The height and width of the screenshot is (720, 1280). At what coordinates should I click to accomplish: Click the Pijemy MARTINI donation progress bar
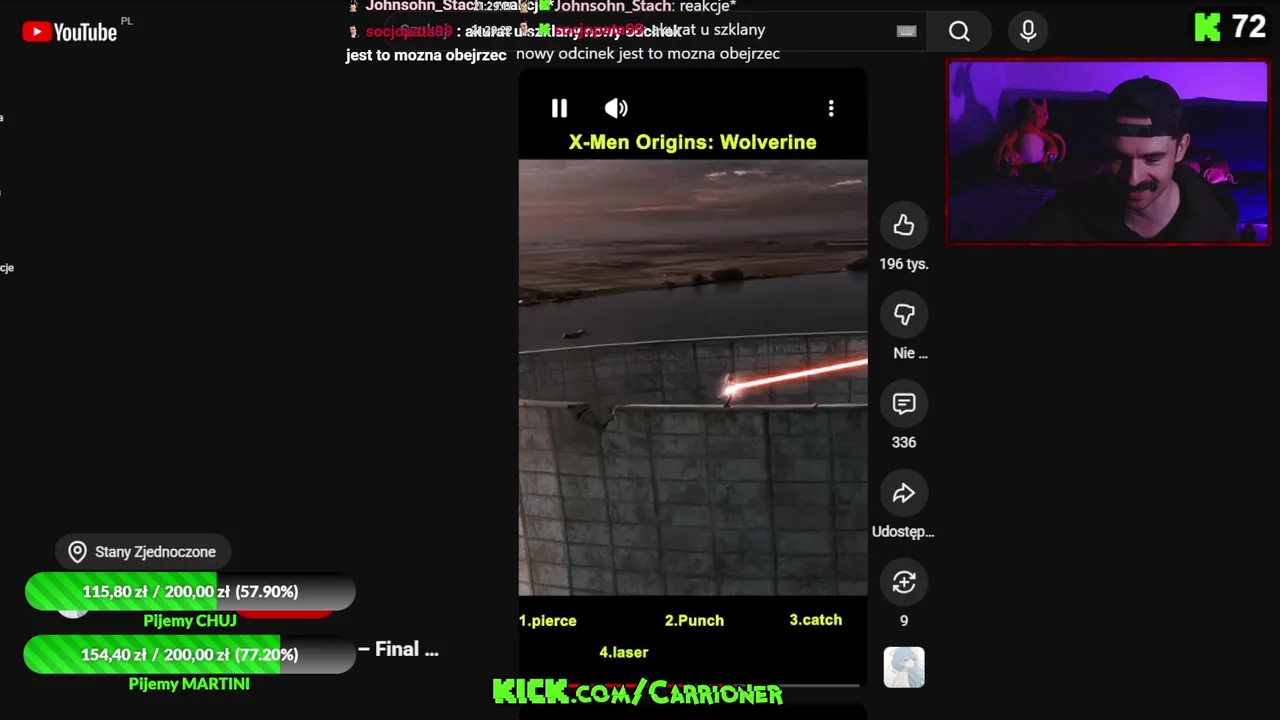[x=190, y=655]
